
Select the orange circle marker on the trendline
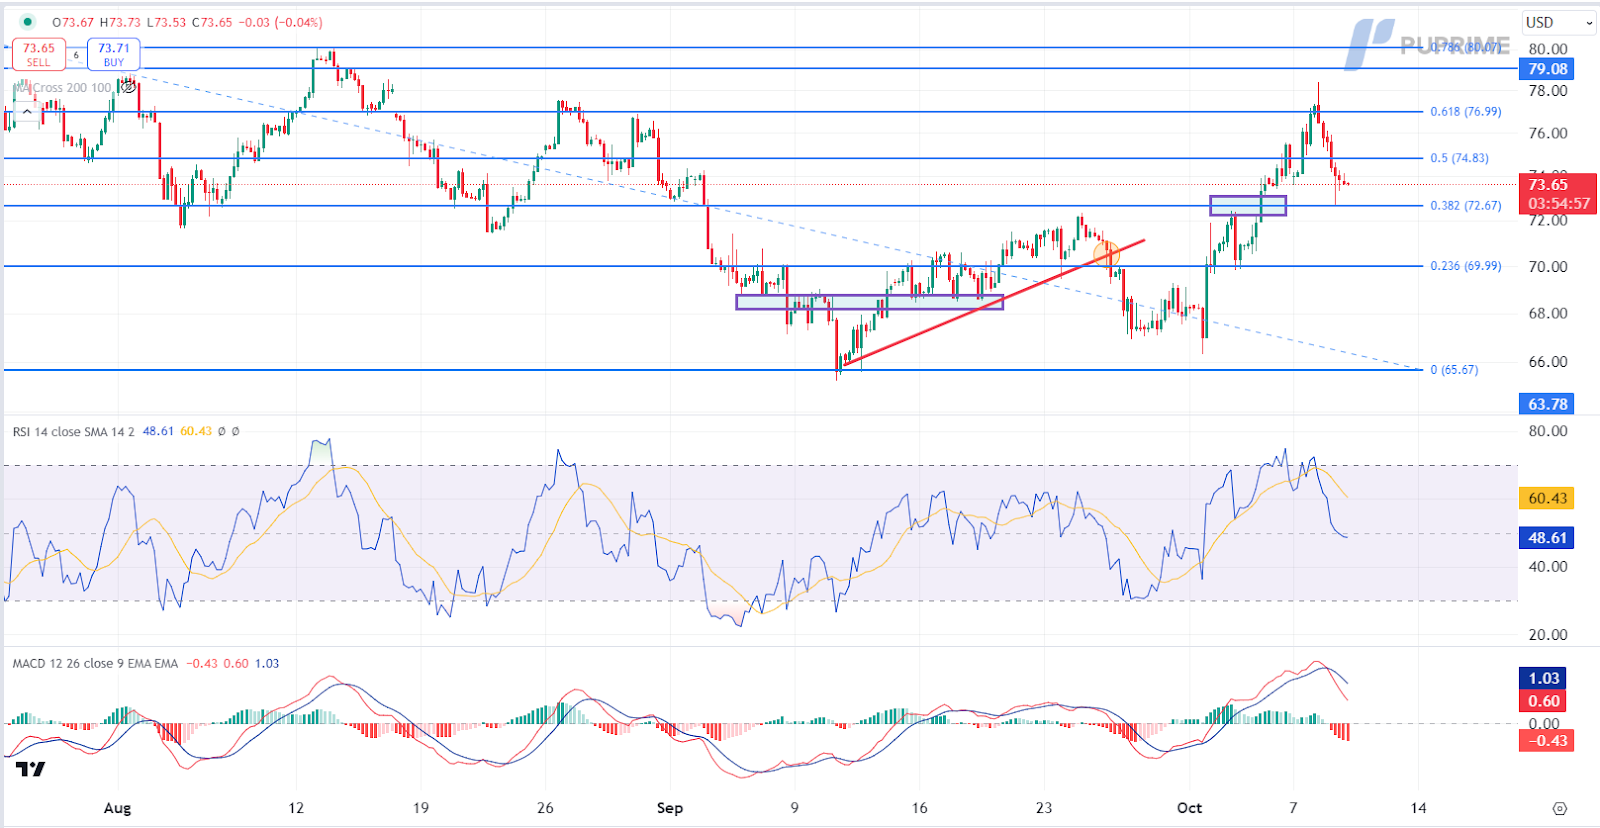tap(1106, 254)
